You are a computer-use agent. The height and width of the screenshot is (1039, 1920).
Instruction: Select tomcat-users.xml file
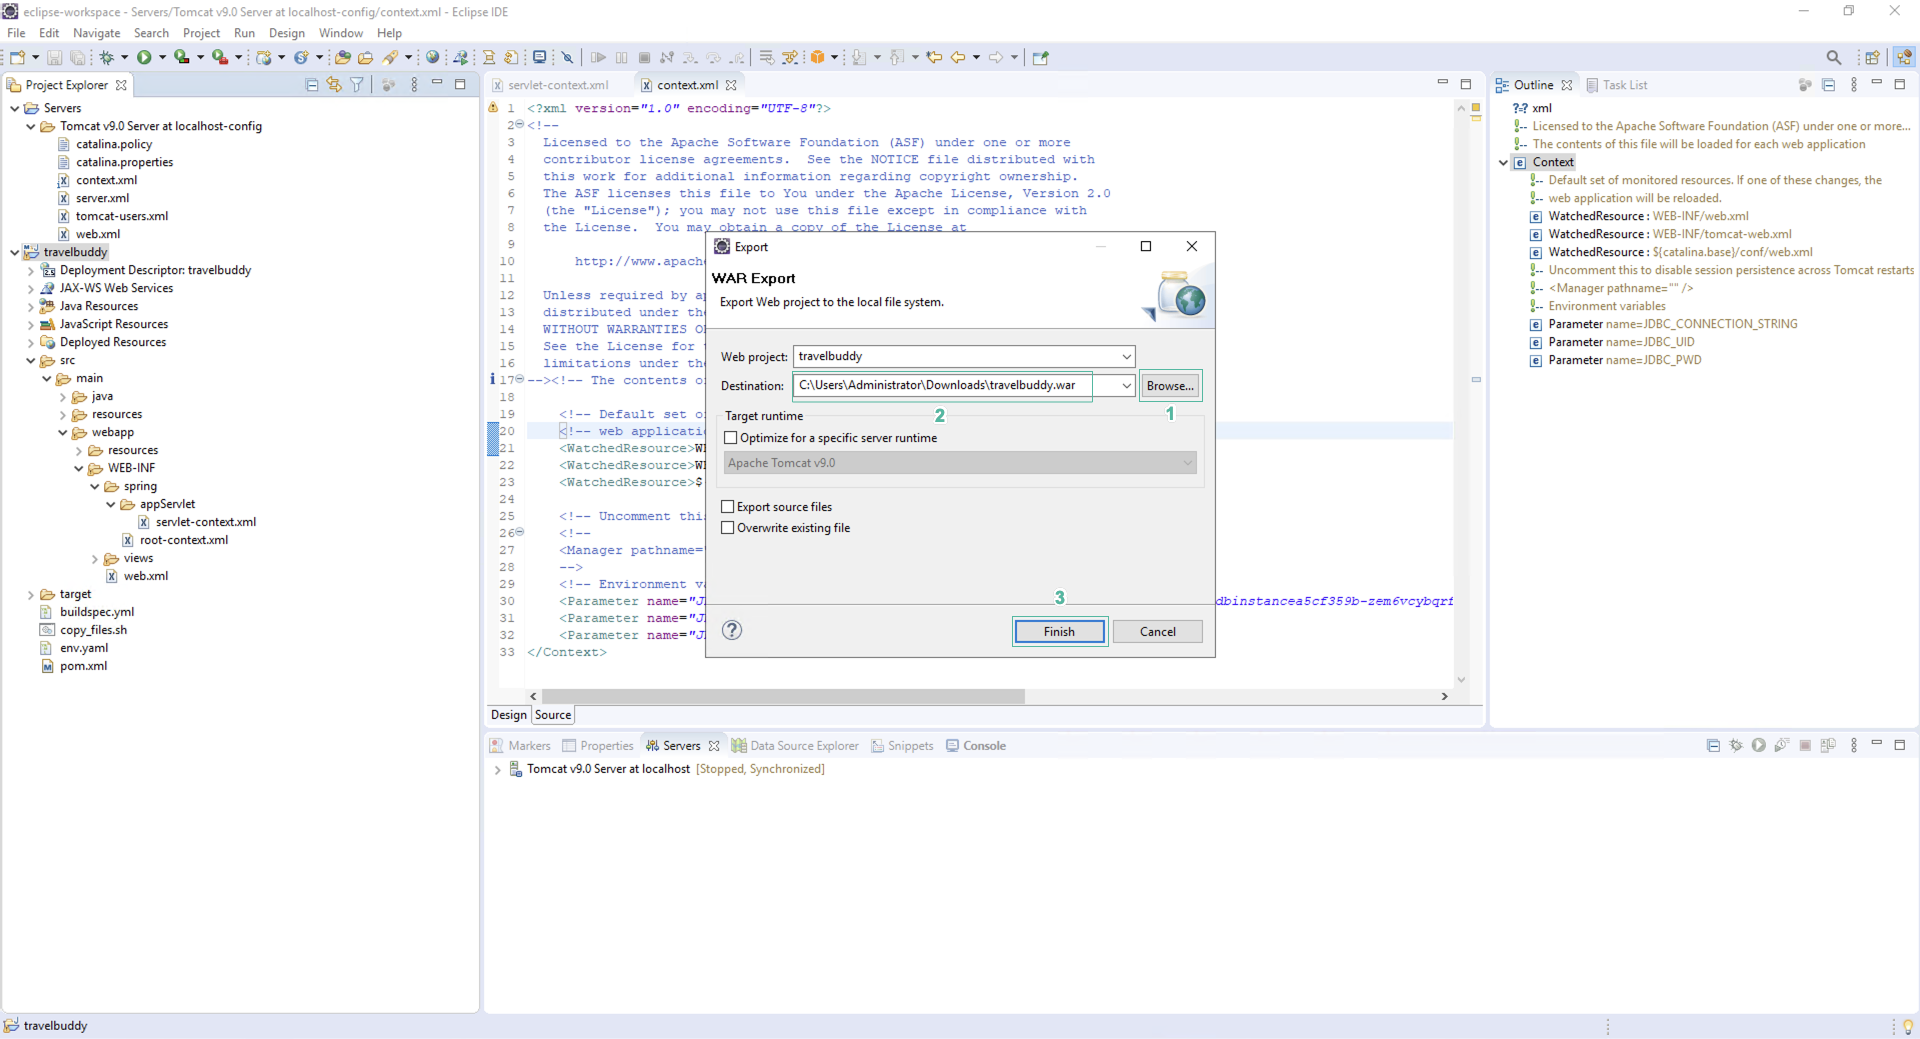(x=122, y=216)
